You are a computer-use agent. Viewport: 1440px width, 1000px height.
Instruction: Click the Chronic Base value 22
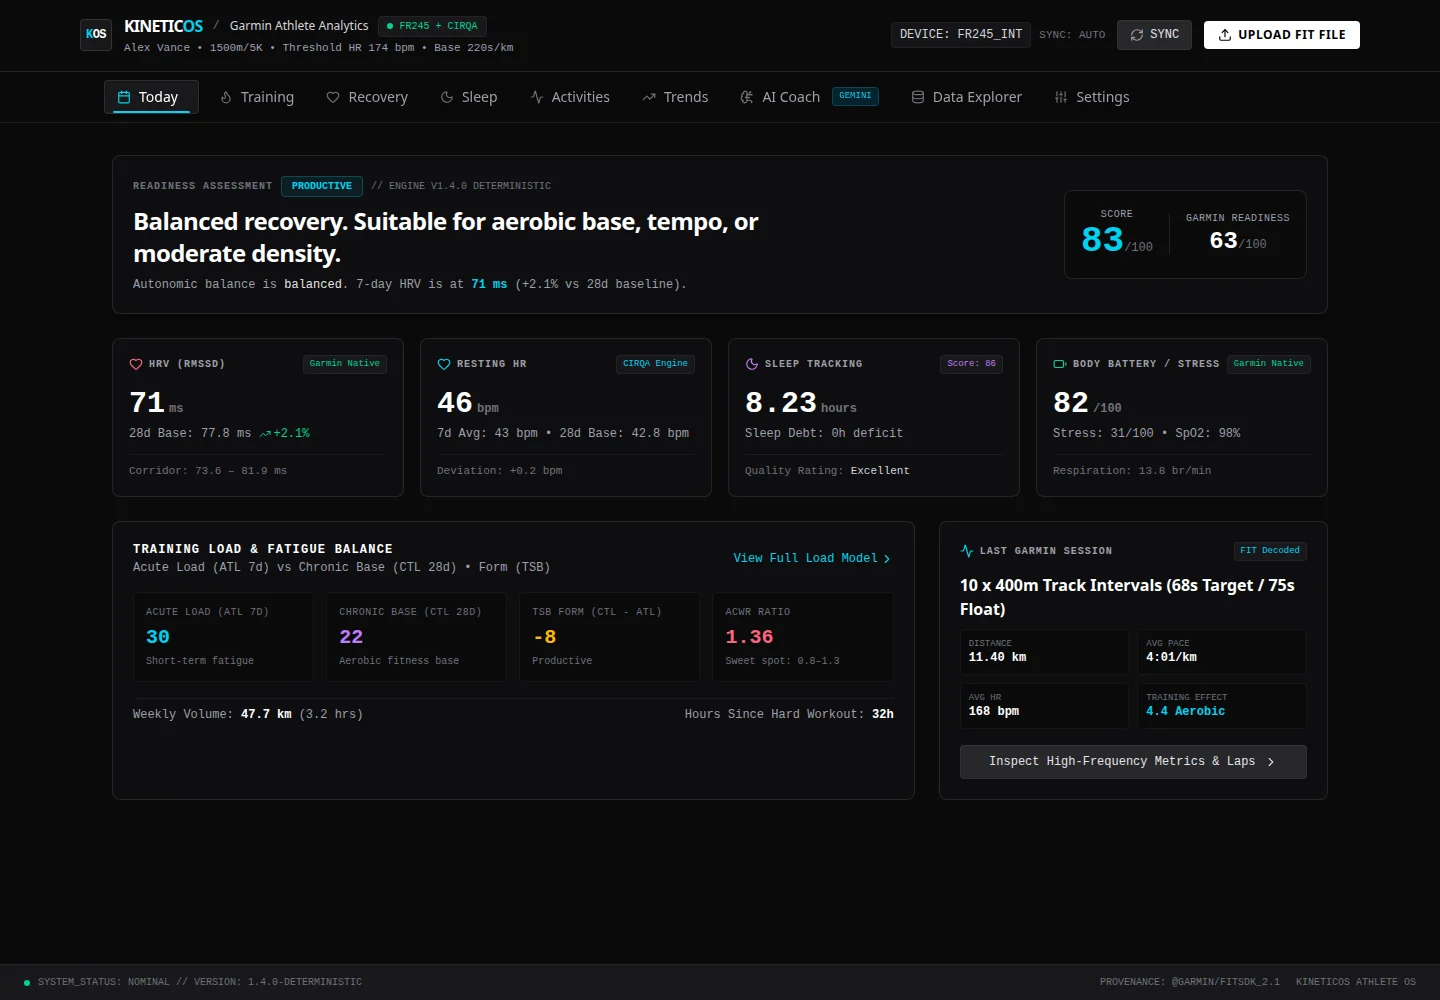pyautogui.click(x=351, y=637)
